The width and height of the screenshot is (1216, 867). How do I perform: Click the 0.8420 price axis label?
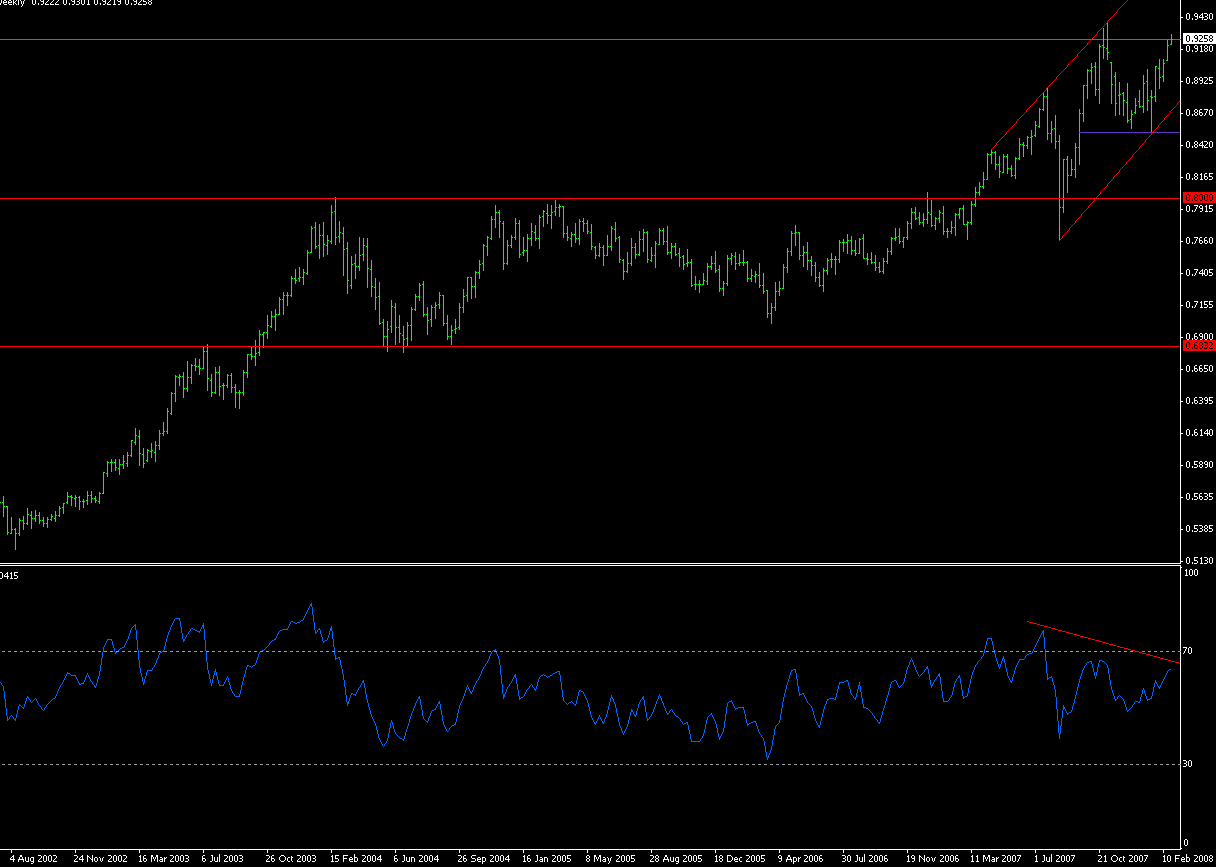(x=1199, y=144)
